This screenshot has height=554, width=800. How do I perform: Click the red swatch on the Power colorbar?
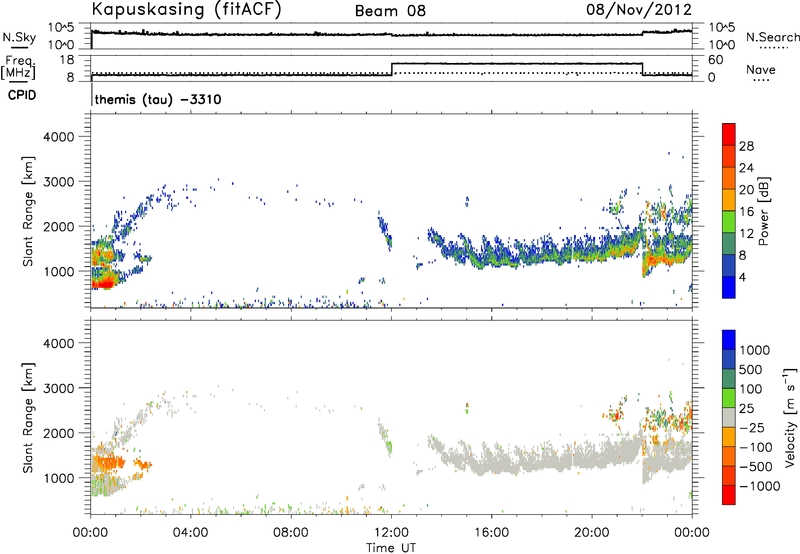pyautogui.click(x=729, y=134)
